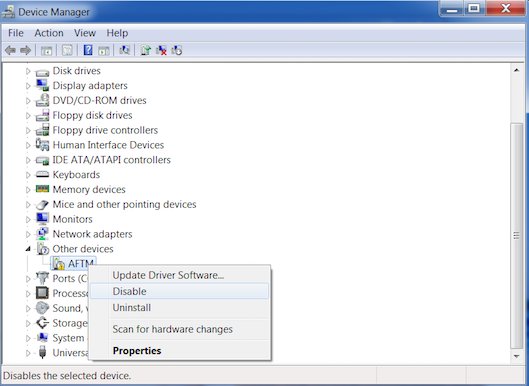Choose Uninstall in the context menu
Image resolution: width=529 pixels, height=386 pixels.
tap(180, 307)
